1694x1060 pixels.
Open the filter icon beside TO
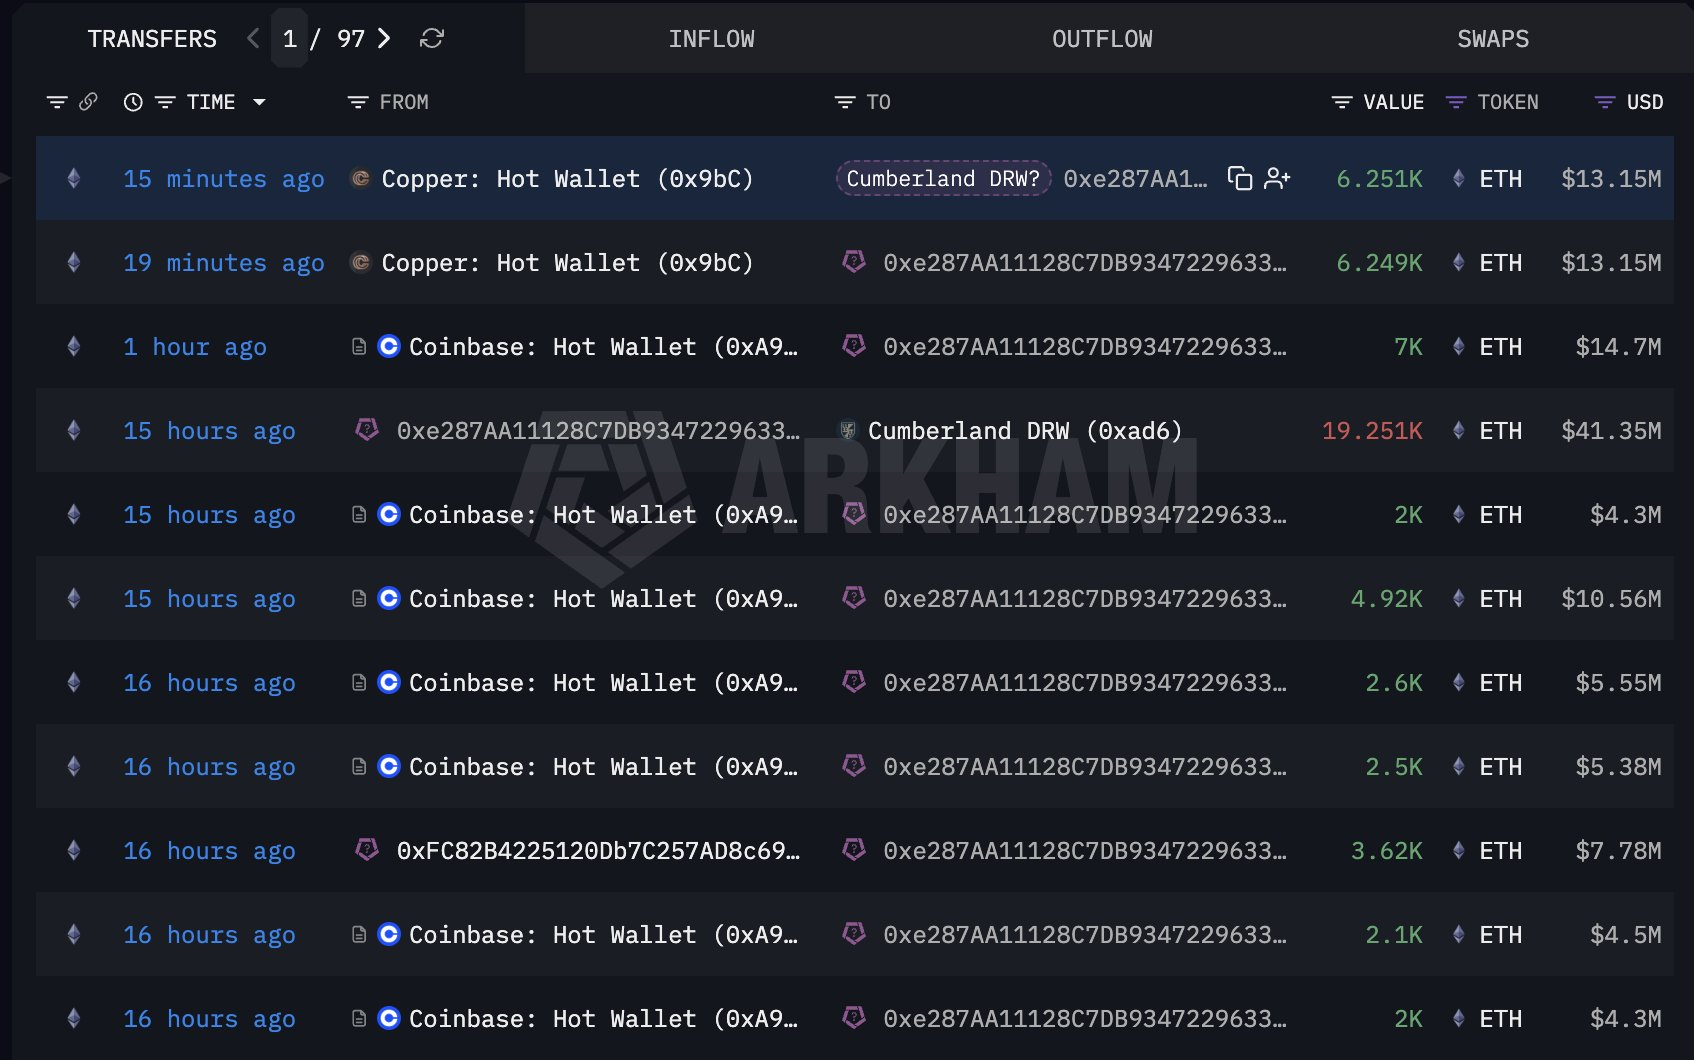pyautogui.click(x=845, y=102)
